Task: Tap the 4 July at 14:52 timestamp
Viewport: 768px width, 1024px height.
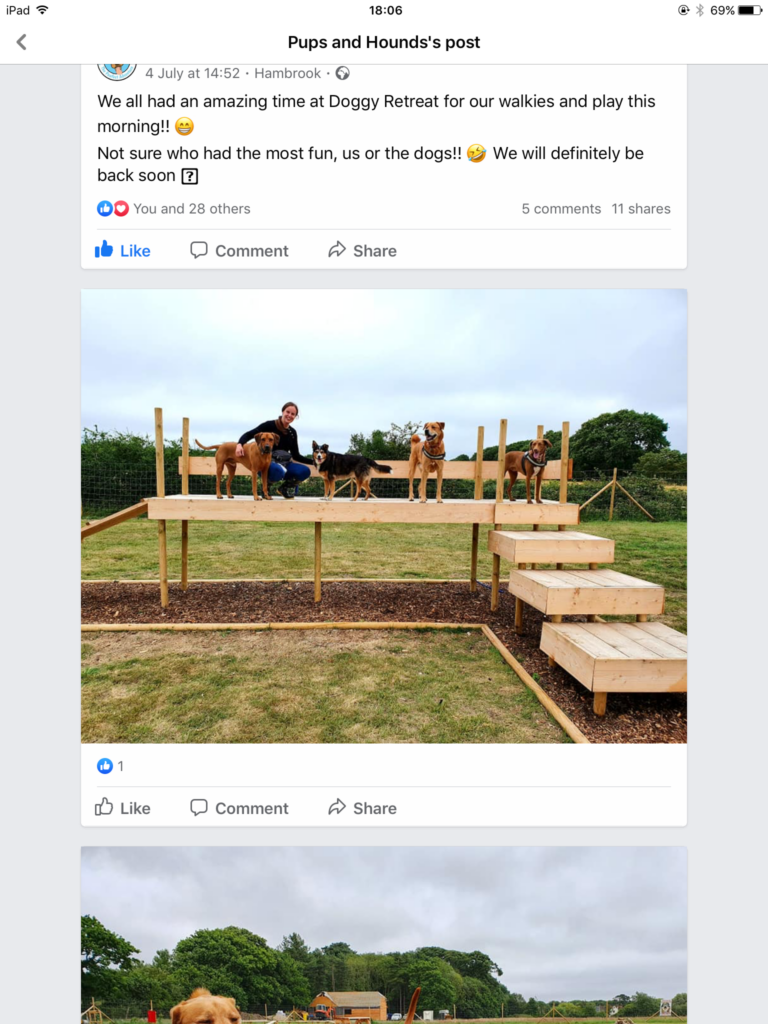Action: pos(192,73)
